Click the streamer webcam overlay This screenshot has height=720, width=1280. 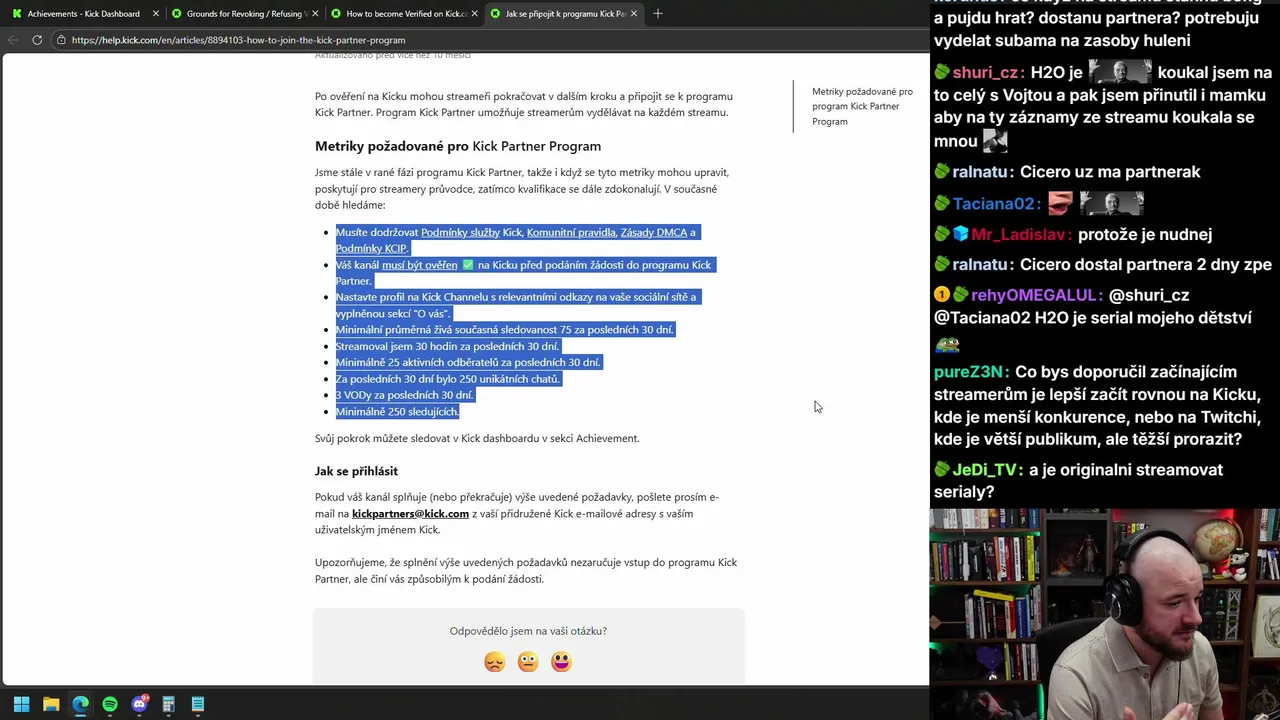tap(1105, 614)
